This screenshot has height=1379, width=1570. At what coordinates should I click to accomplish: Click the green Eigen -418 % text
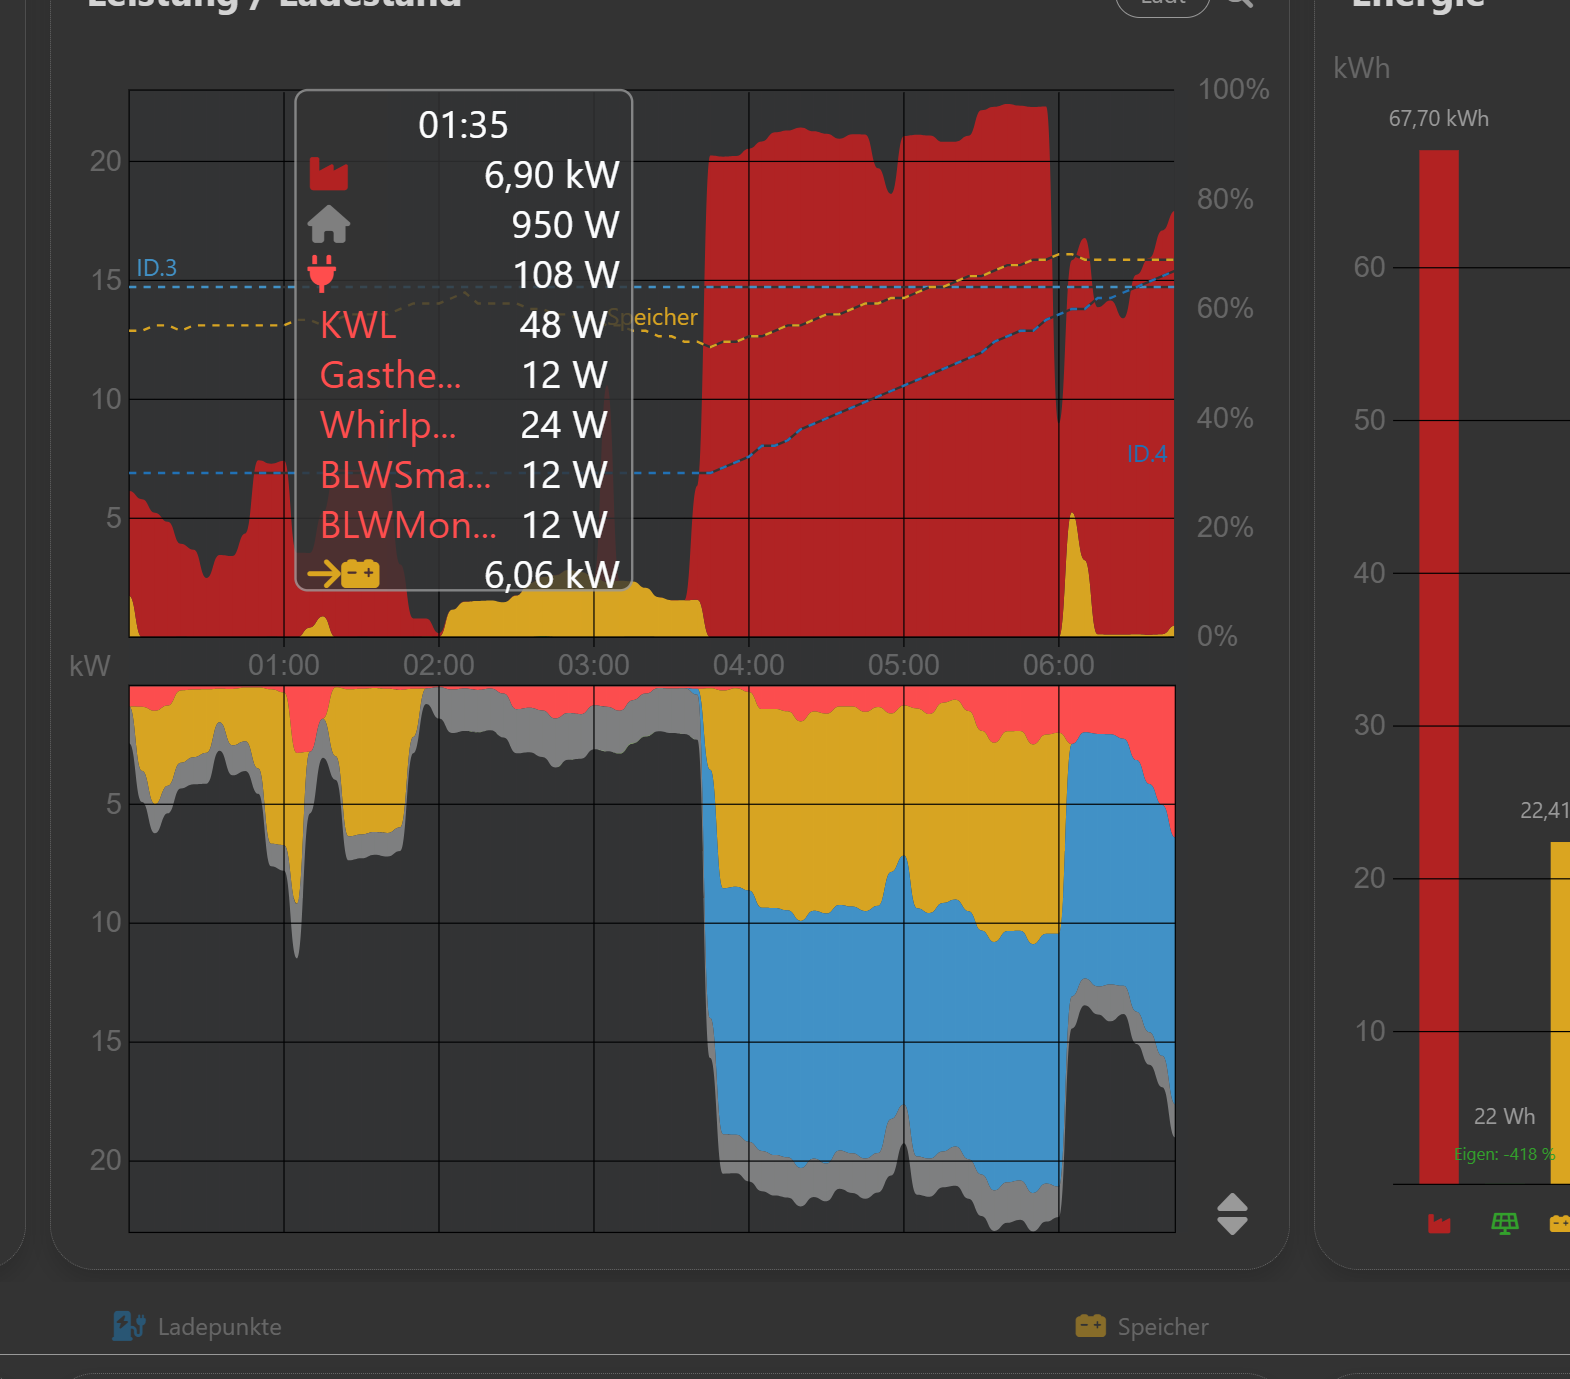click(1503, 1154)
